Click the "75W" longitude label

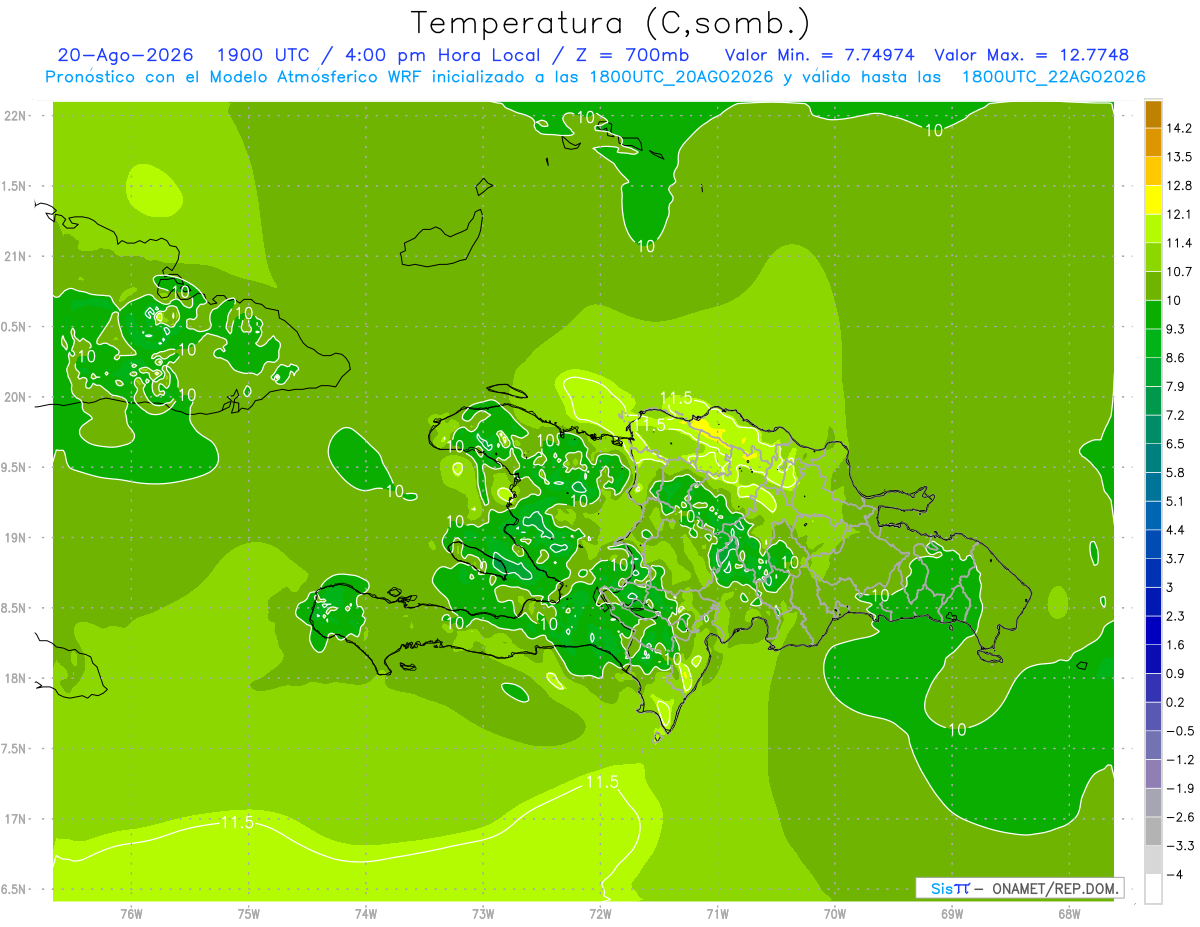click(249, 914)
